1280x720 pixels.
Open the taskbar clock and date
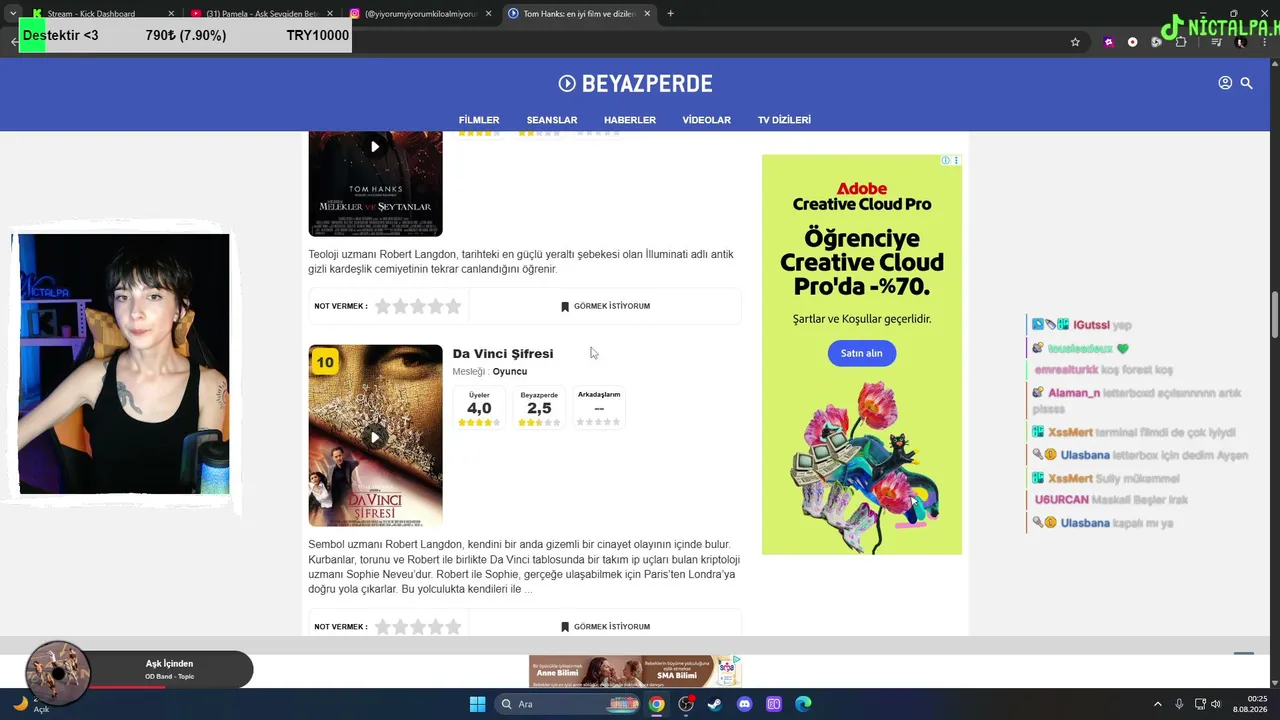[1250, 704]
